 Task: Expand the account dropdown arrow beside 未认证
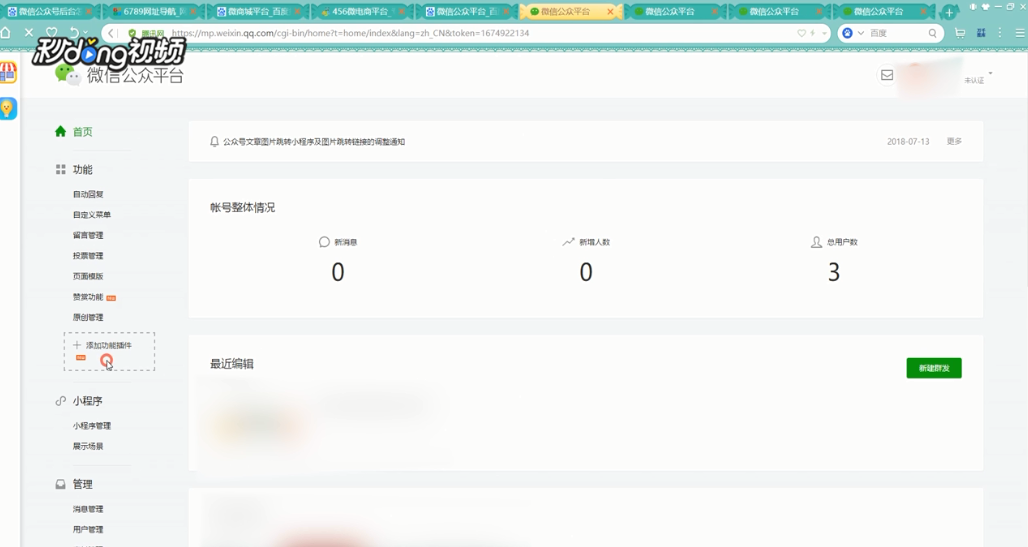click(990, 73)
